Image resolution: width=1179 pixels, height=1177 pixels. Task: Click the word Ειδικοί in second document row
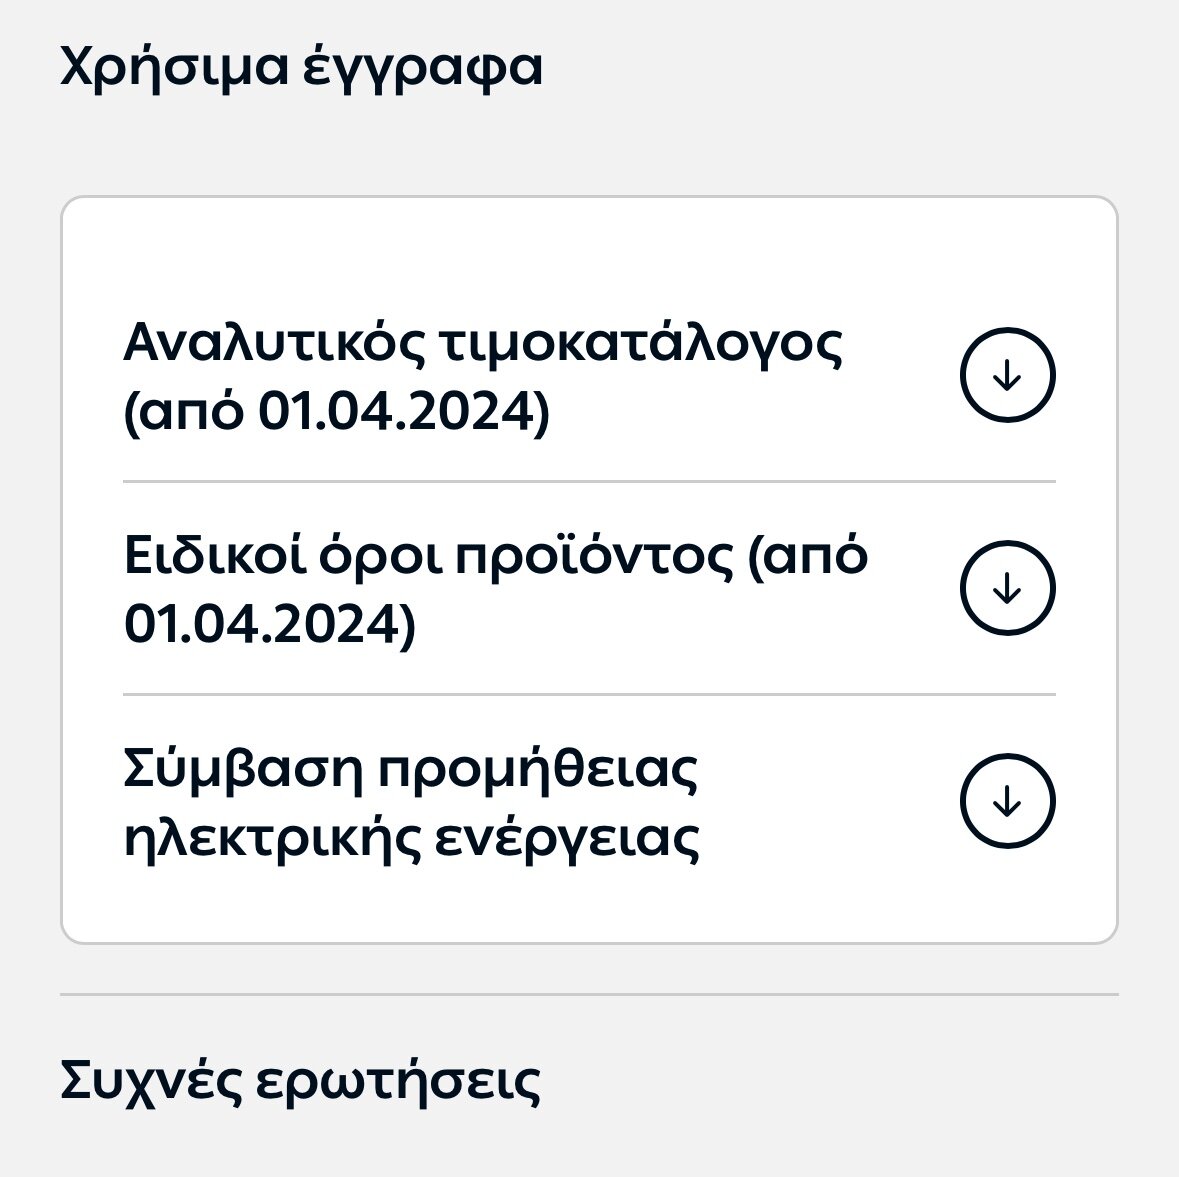(x=215, y=556)
